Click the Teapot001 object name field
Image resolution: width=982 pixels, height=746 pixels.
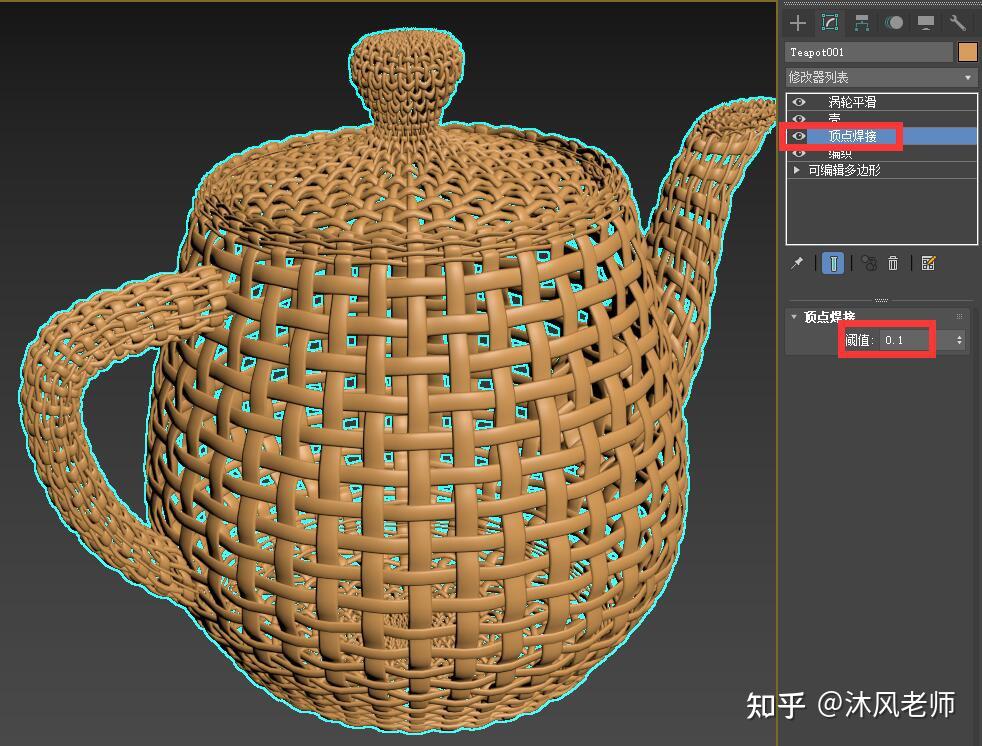[x=869, y=52]
